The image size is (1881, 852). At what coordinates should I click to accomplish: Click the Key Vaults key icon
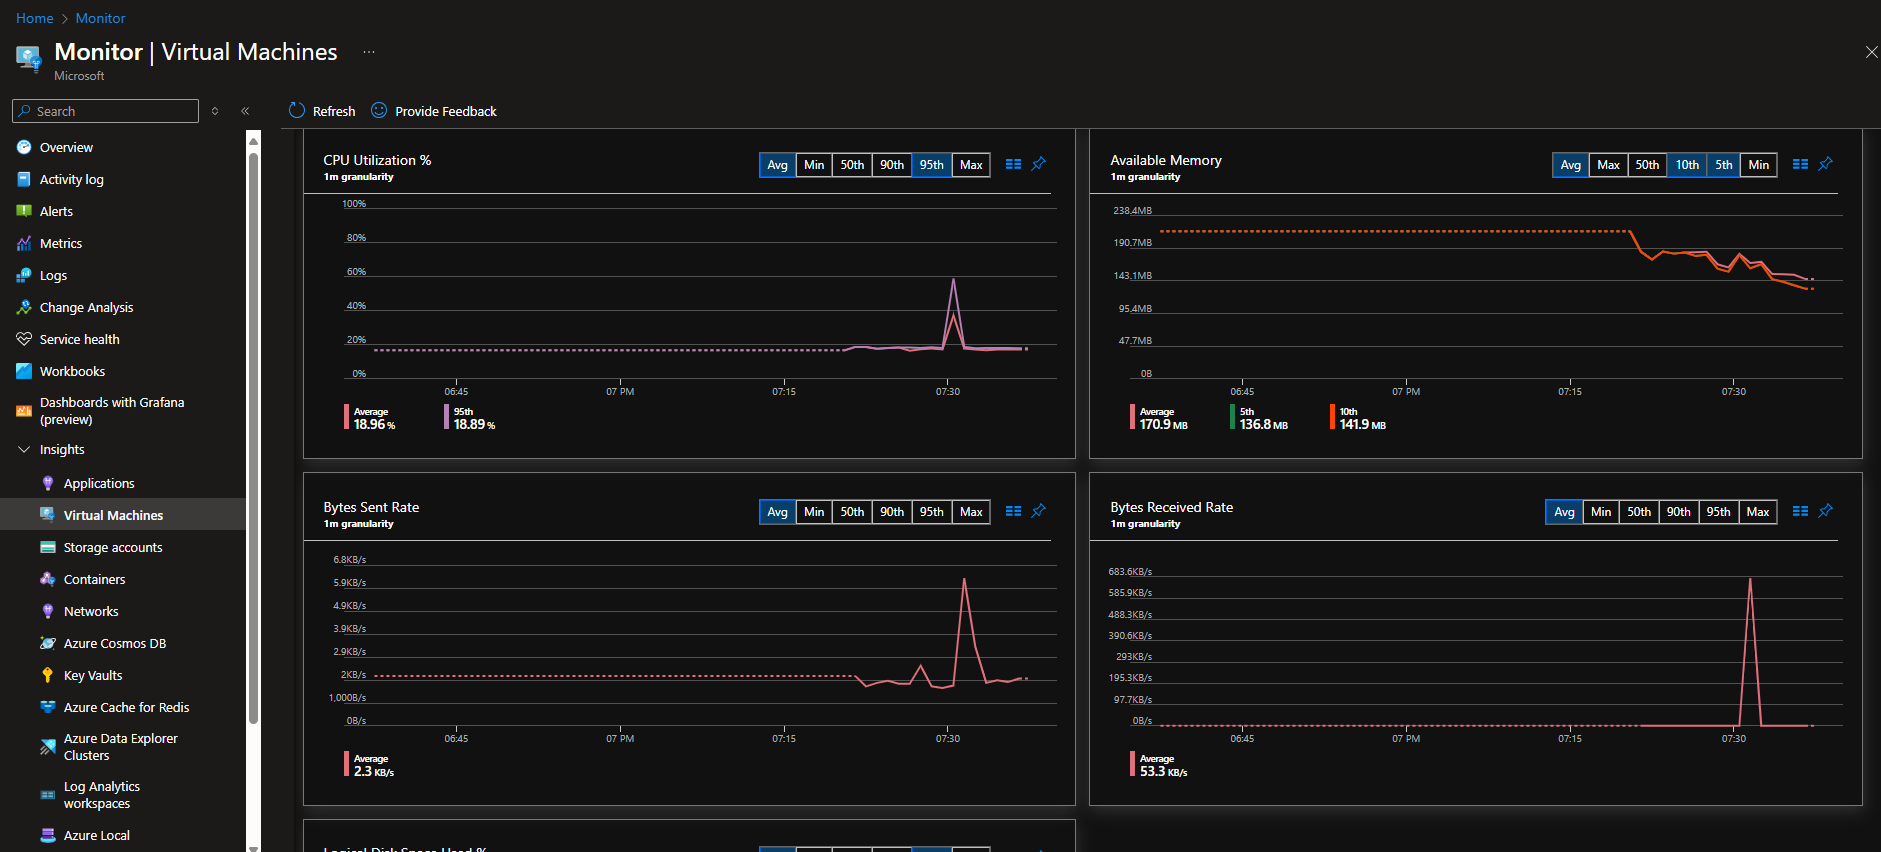pyautogui.click(x=47, y=675)
